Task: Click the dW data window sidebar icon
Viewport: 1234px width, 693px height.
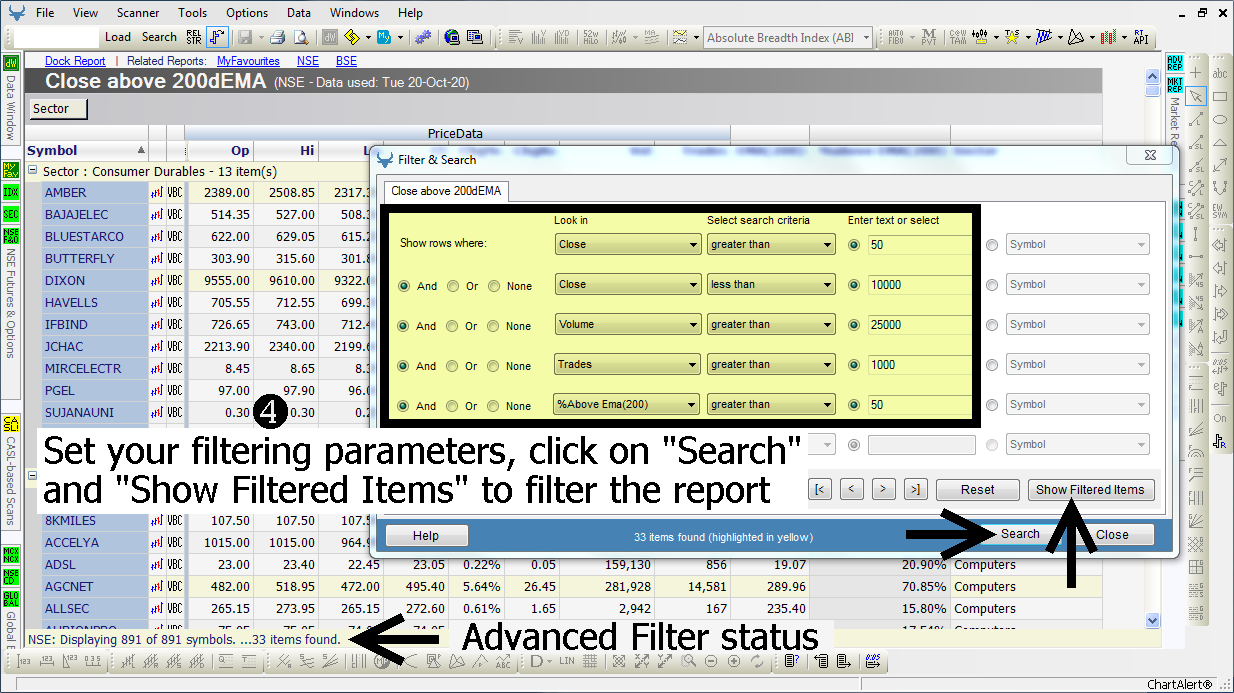Action: 11,64
